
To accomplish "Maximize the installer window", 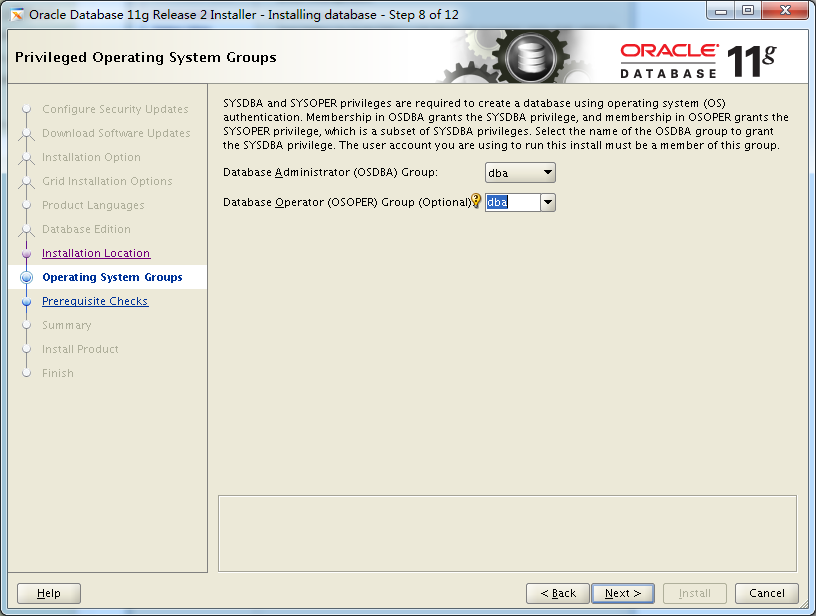I will pyautogui.click(x=748, y=11).
